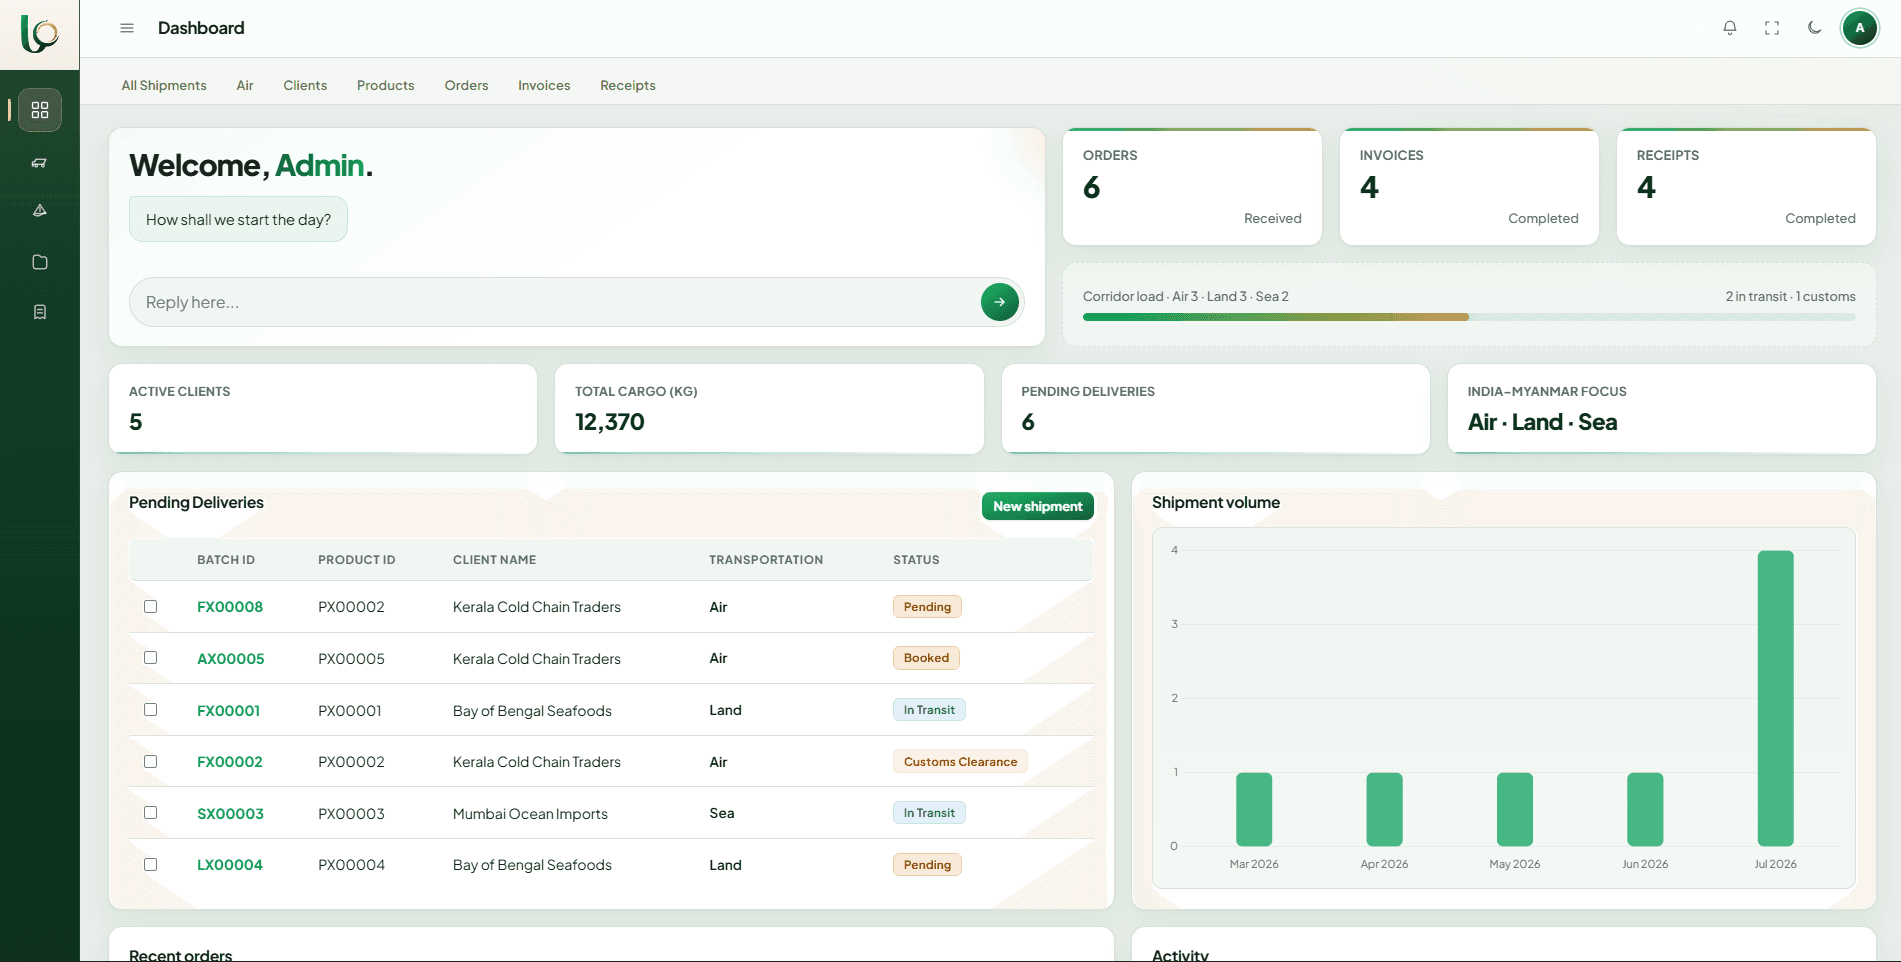Click the Active Clients card

coord(323,408)
